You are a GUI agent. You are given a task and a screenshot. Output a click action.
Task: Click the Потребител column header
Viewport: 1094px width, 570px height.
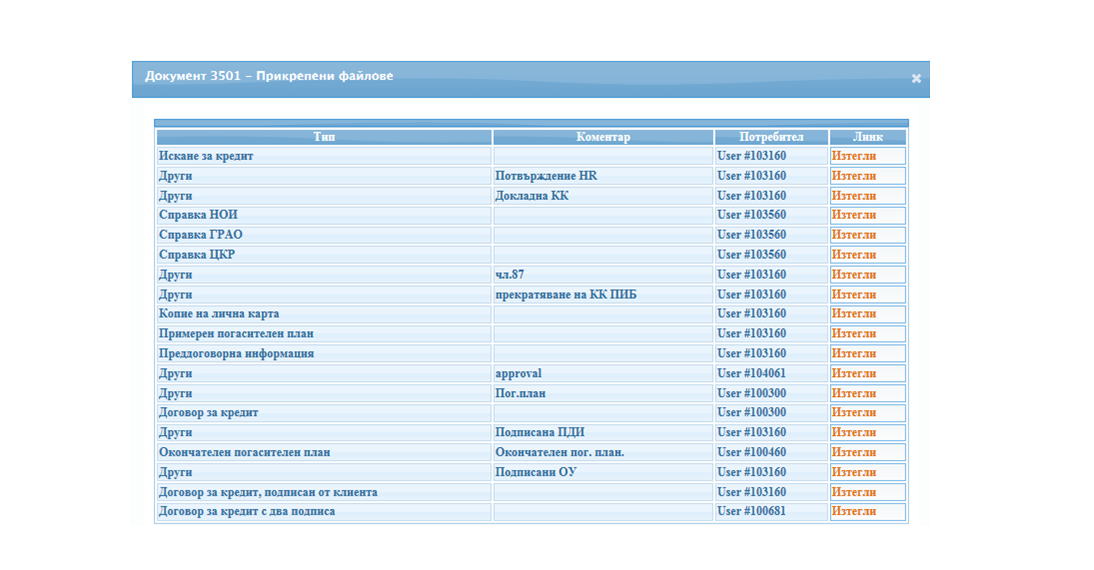(x=771, y=137)
